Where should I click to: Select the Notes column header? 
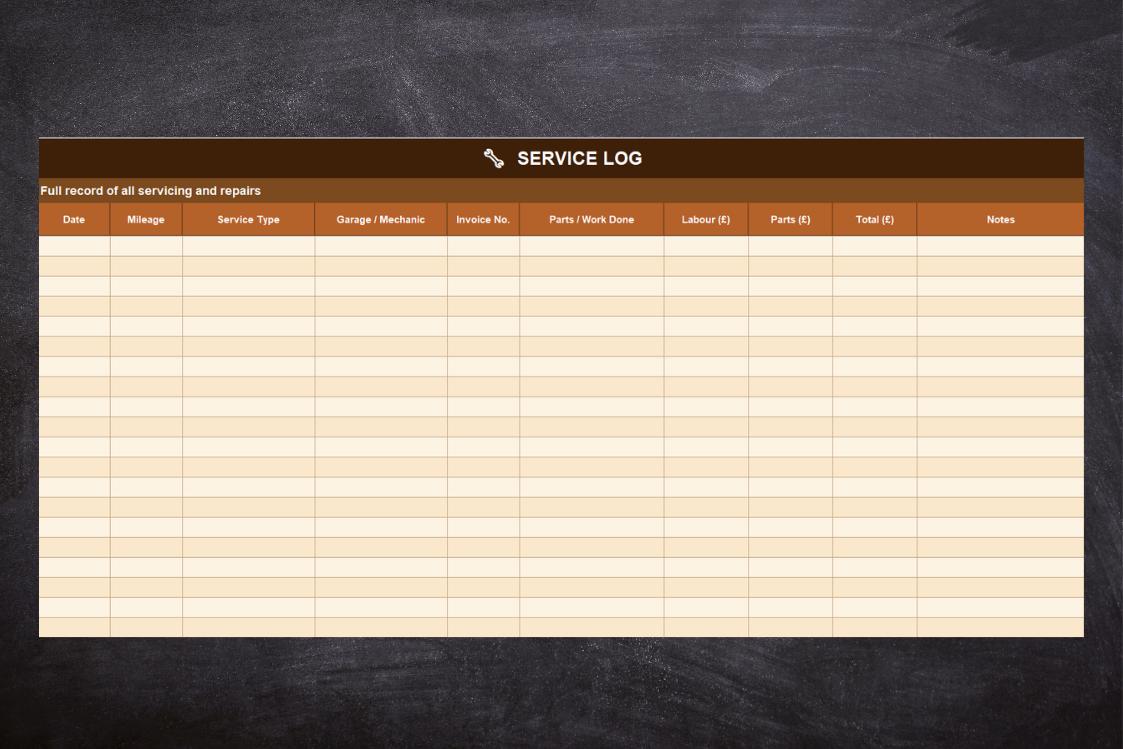1001,219
